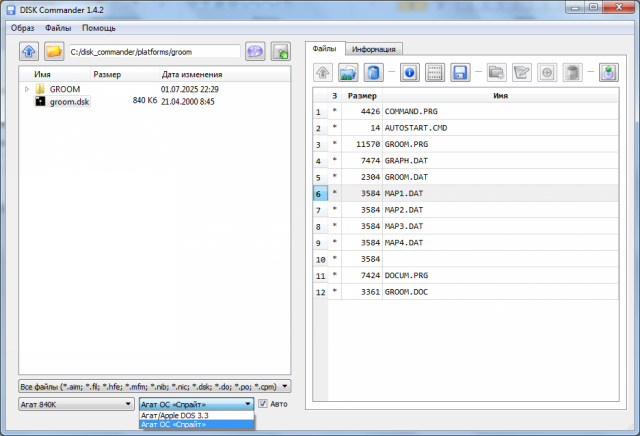Click the right table Размер column header

coord(362,96)
